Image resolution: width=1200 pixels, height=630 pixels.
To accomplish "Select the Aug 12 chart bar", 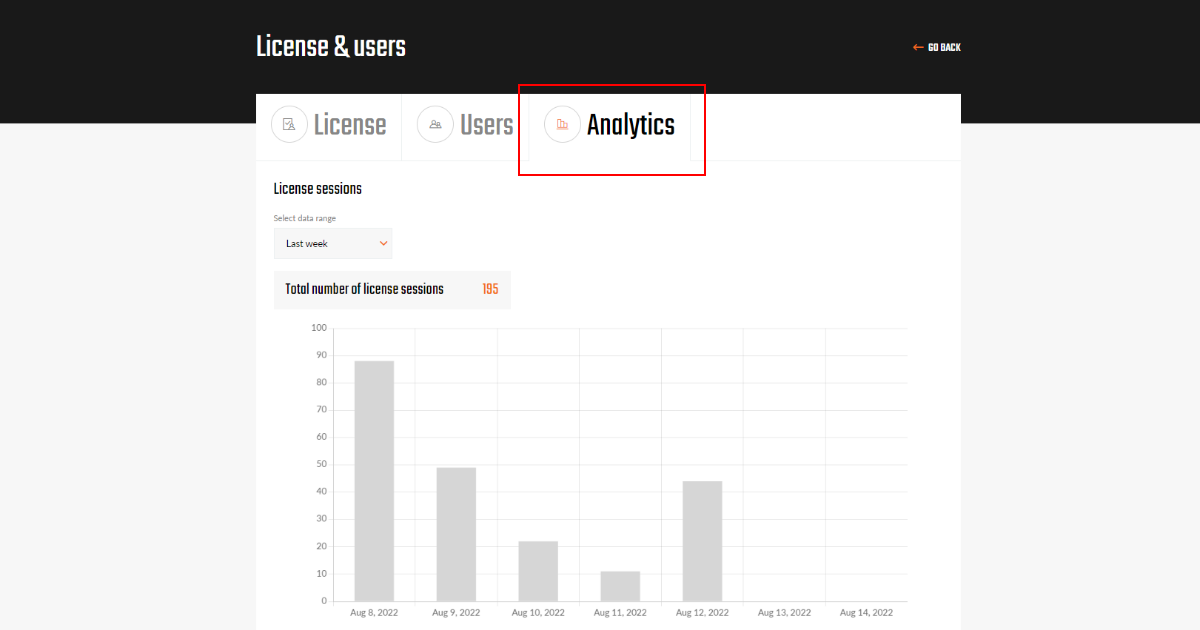I will click(701, 540).
